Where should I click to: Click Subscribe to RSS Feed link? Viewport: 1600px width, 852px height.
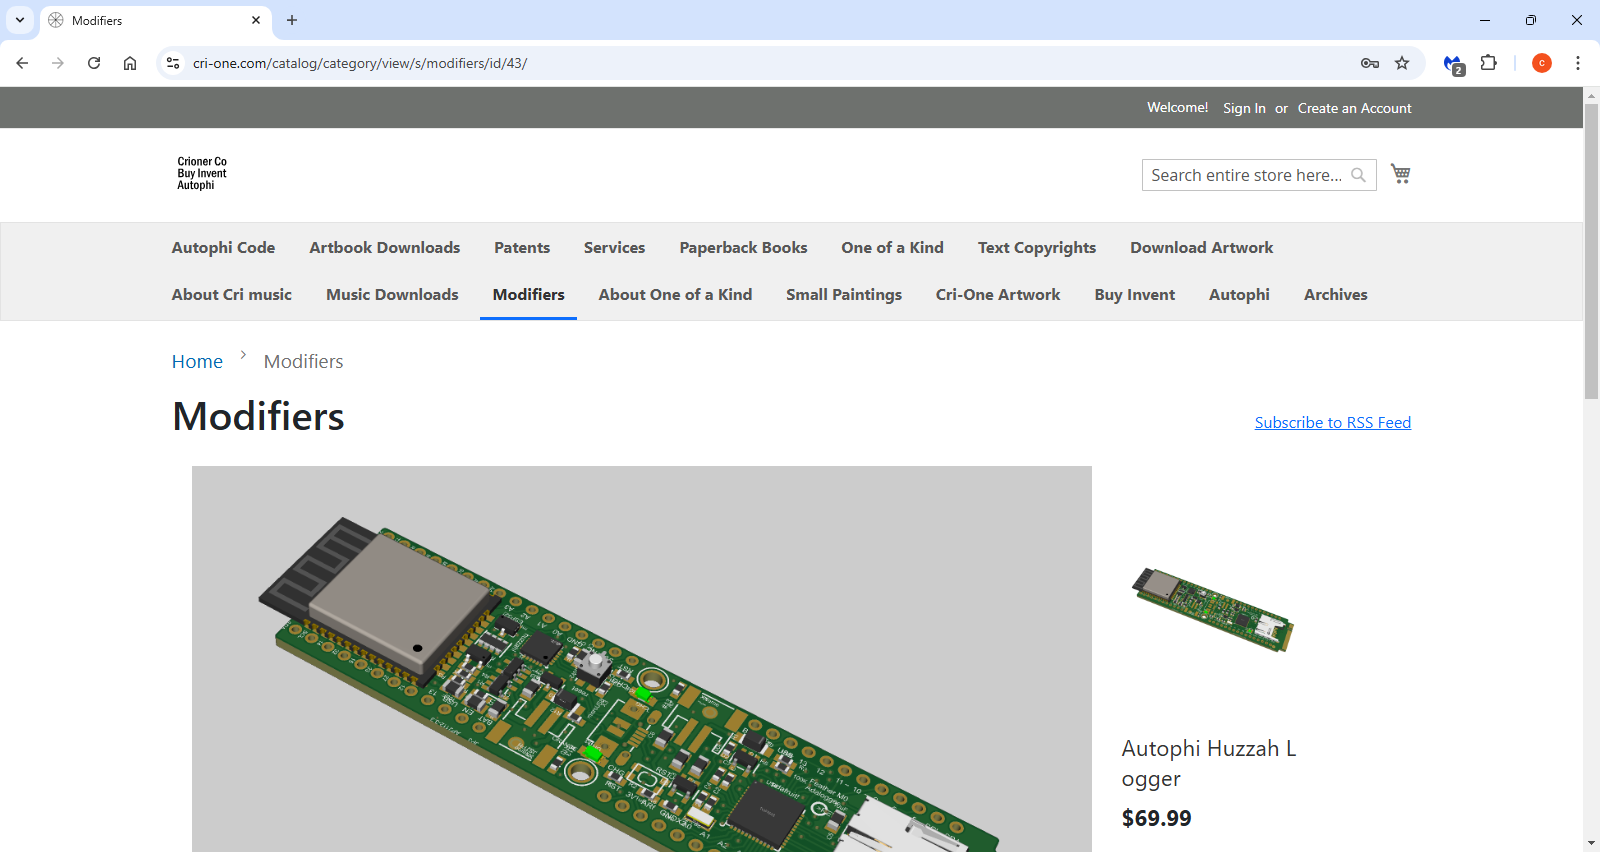point(1333,422)
